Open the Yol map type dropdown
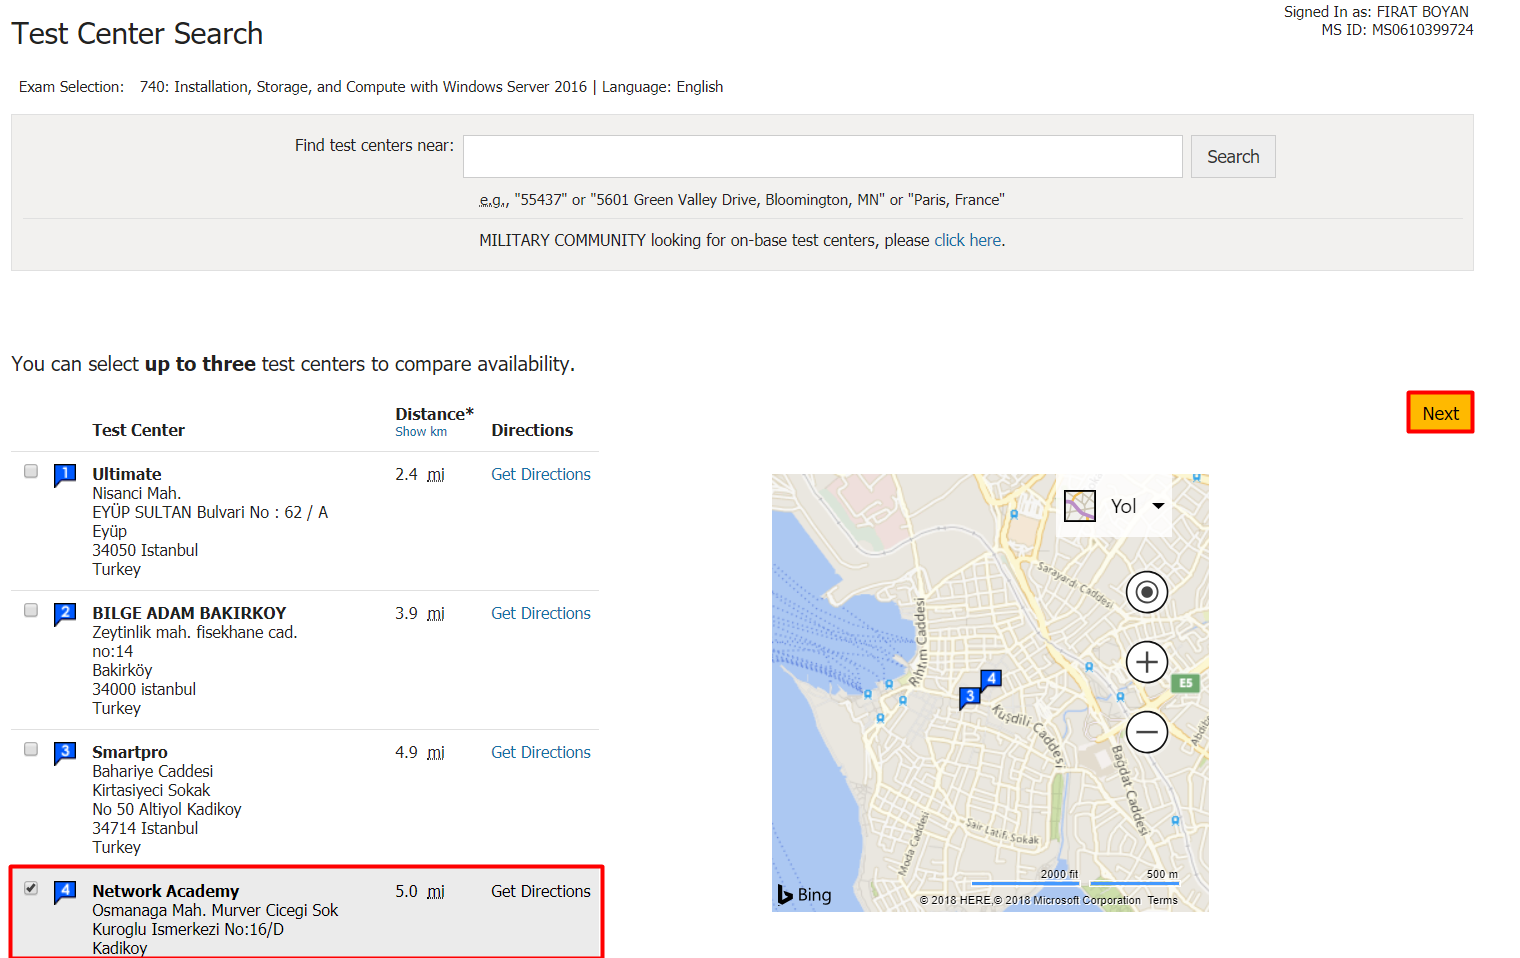Image resolution: width=1520 pixels, height=958 pixels. (x=1137, y=506)
